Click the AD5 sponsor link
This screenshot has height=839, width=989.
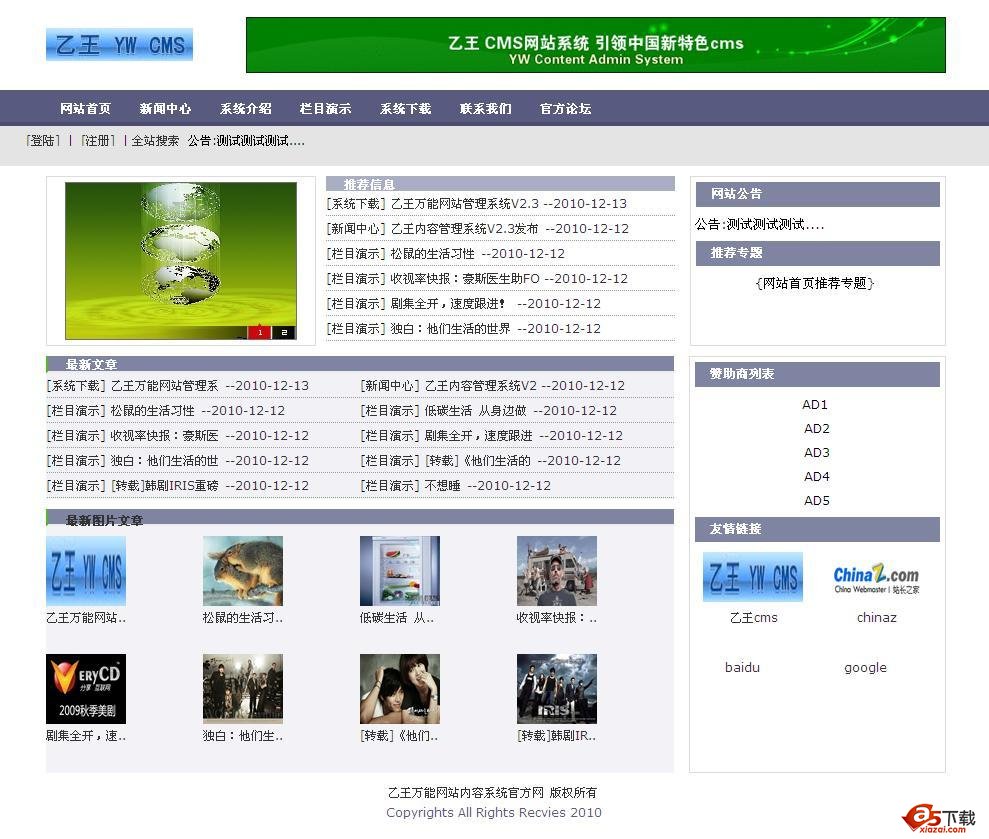[x=817, y=500]
